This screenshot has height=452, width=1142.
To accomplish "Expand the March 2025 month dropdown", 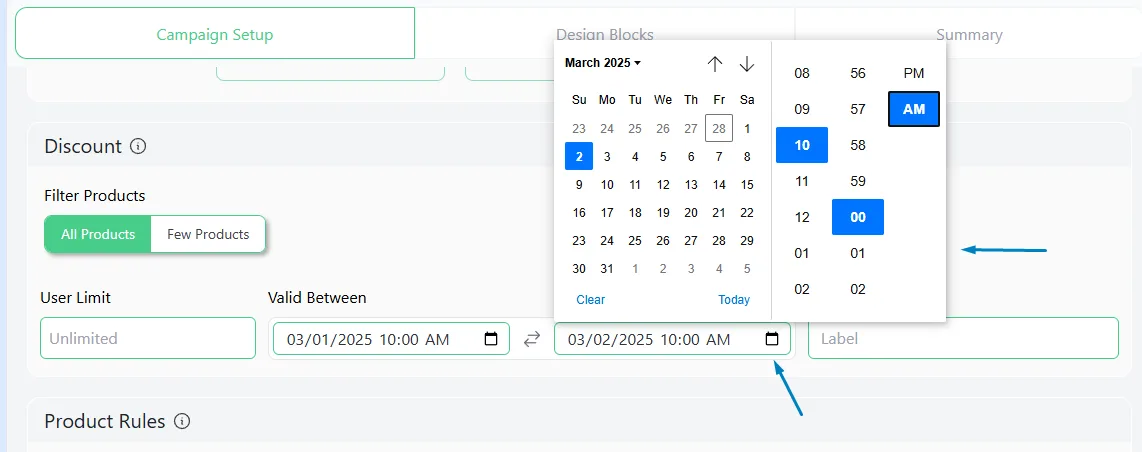I will coord(603,63).
